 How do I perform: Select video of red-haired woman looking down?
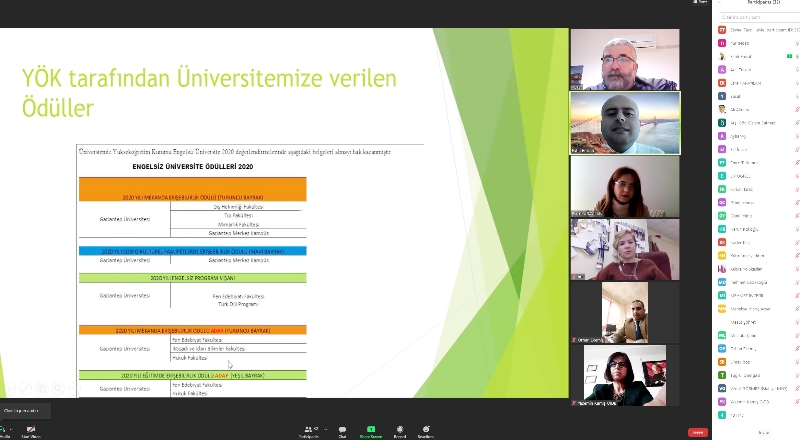(x=625, y=186)
